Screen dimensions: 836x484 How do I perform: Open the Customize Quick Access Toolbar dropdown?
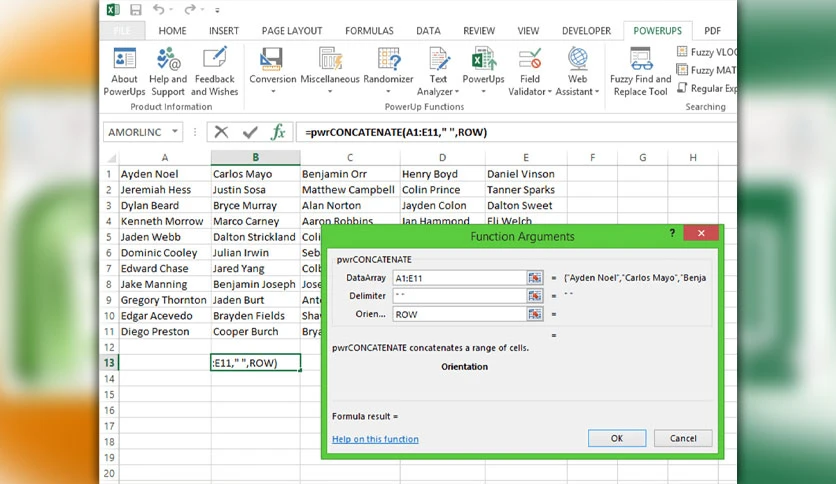(x=218, y=10)
